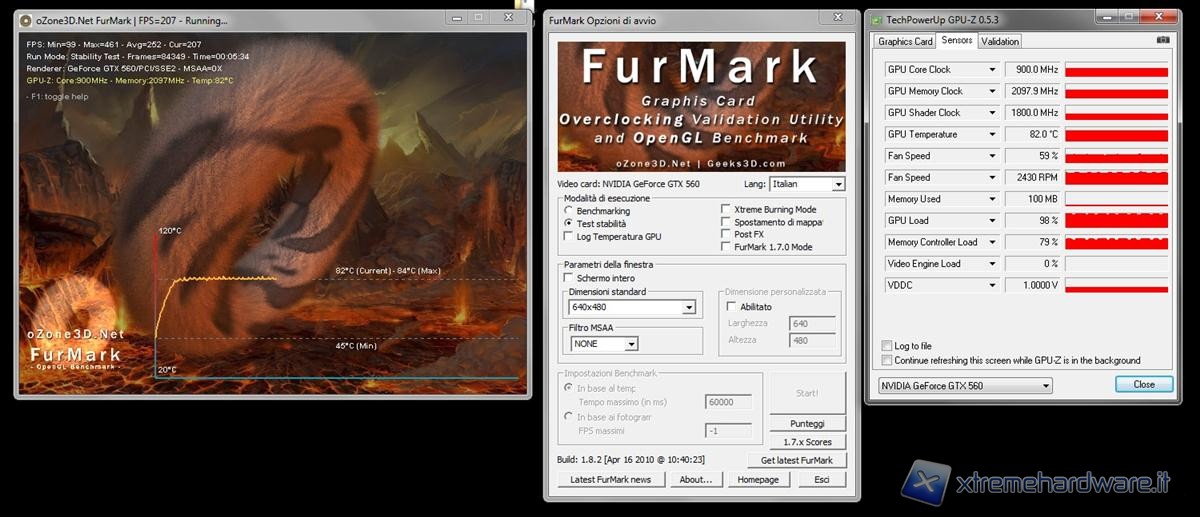Screen dimensions: 1200x517
Task: Open the Validation tab
Action: click(1000, 41)
